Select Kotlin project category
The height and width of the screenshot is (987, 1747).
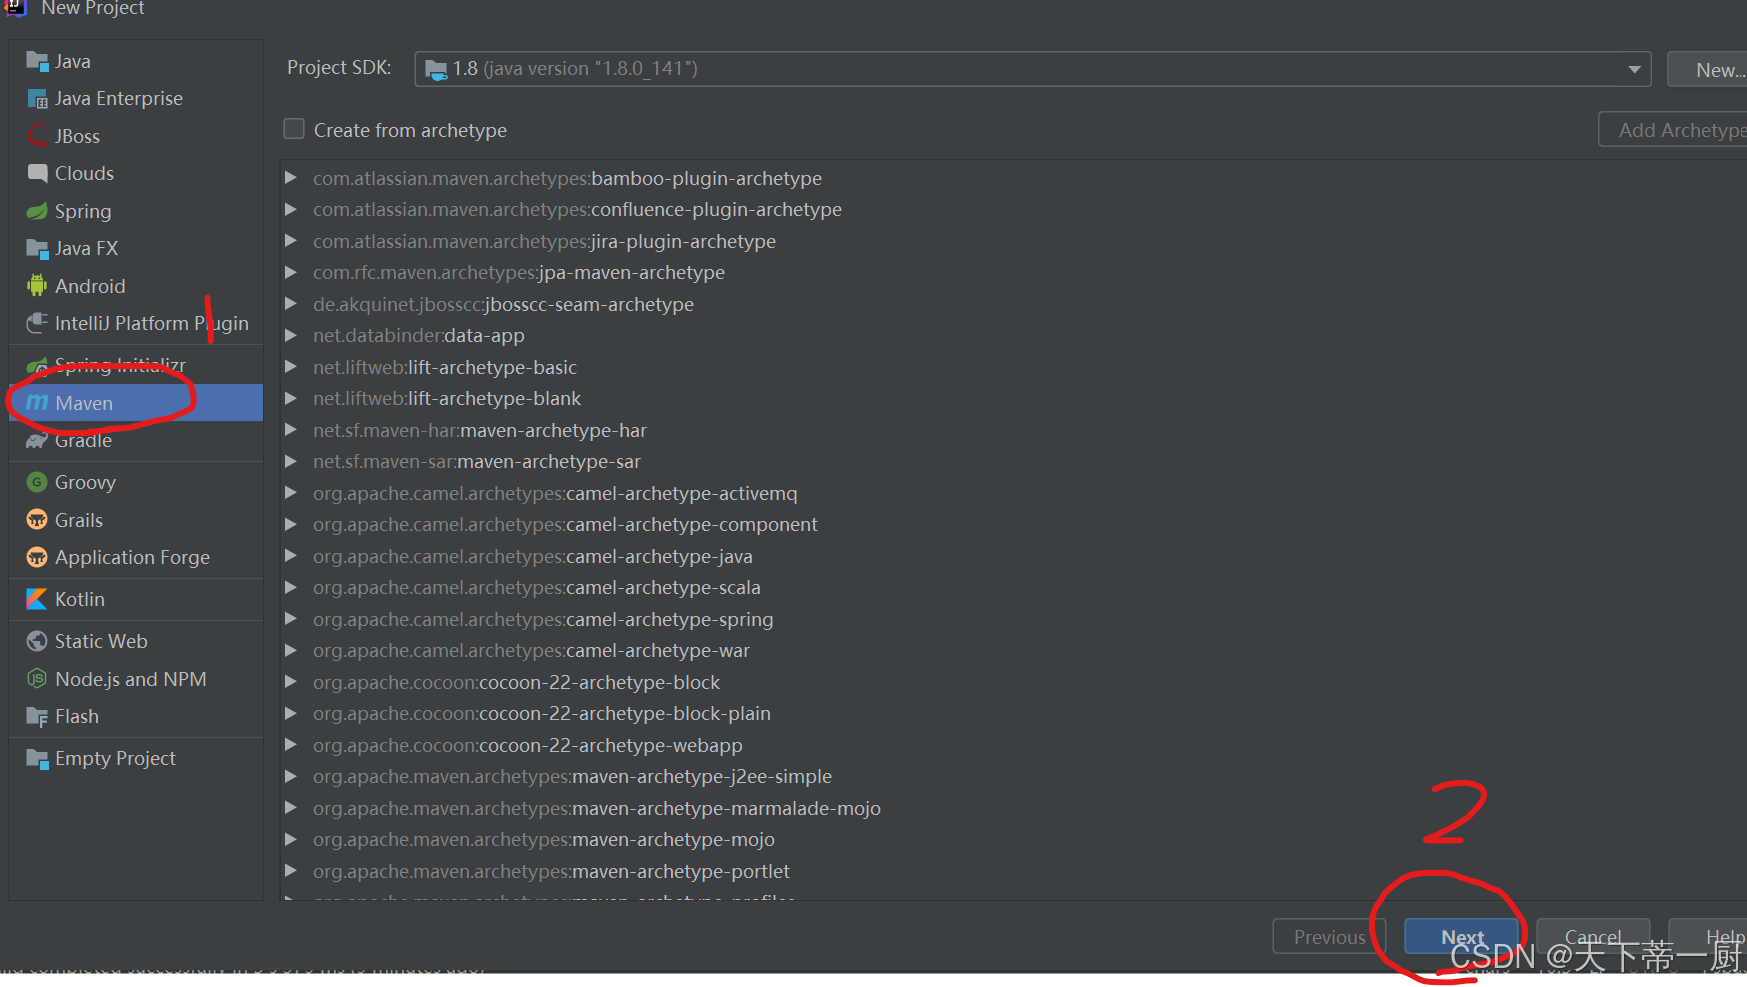coord(136,599)
